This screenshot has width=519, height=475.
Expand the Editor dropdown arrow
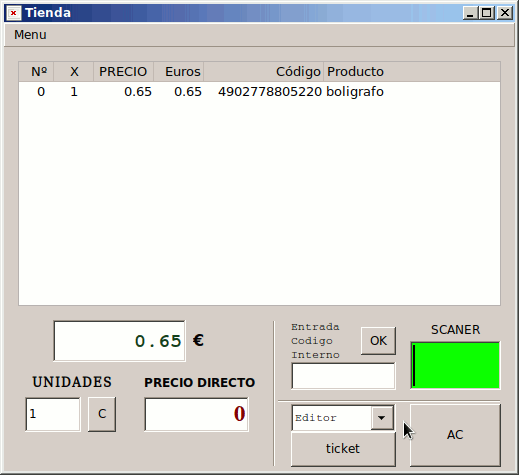pyautogui.click(x=382, y=418)
